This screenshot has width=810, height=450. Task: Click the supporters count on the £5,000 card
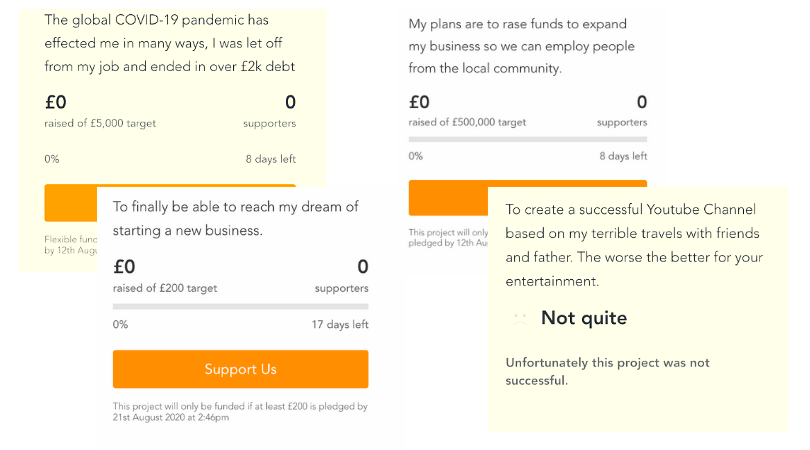(x=290, y=102)
